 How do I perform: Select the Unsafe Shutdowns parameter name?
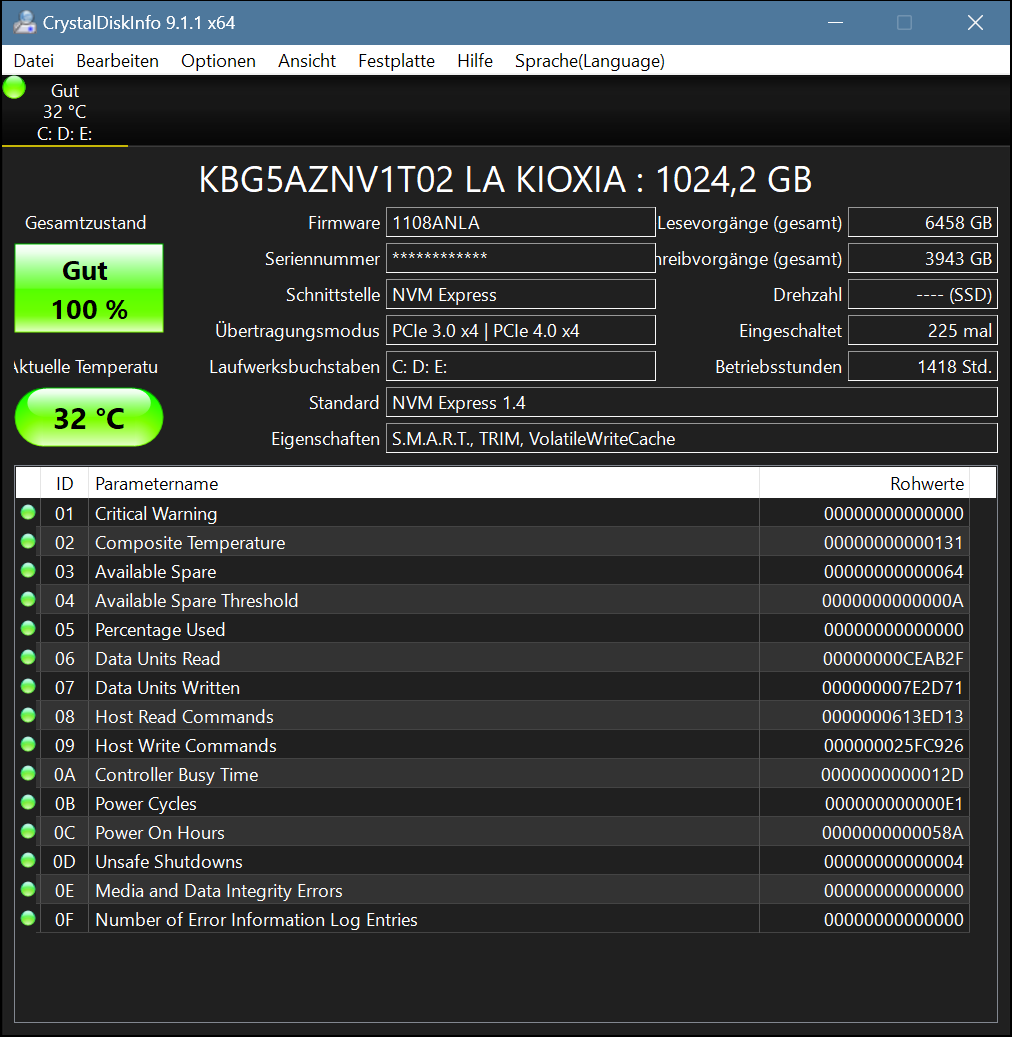[169, 862]
